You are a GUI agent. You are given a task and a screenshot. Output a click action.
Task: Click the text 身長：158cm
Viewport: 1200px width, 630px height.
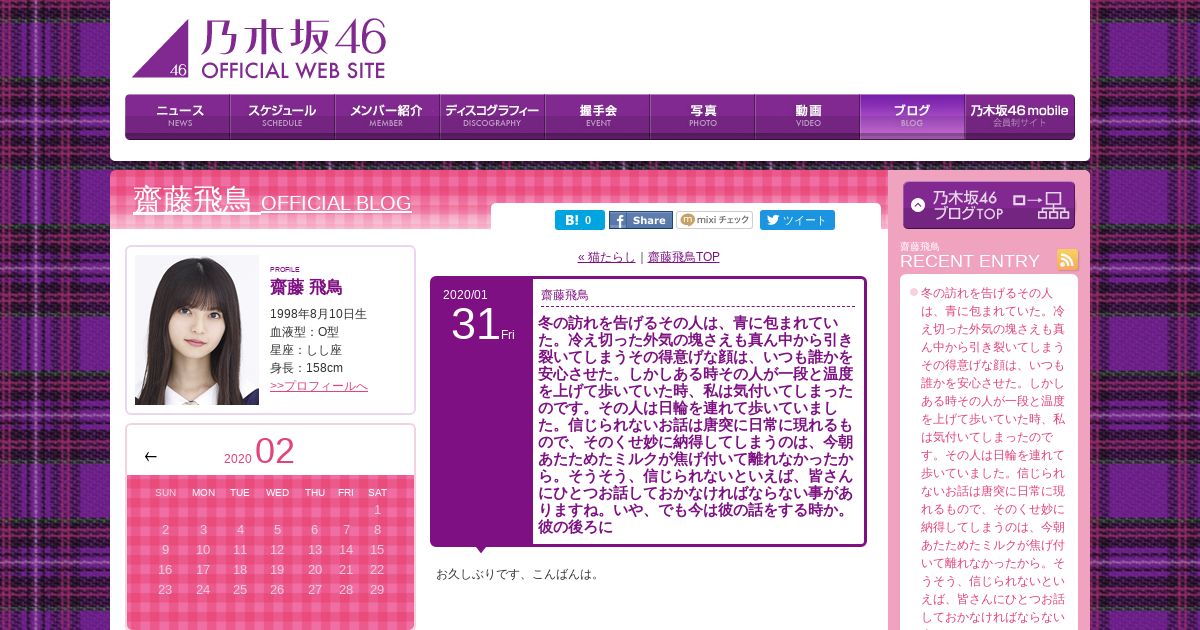click(x=306, y=368)
